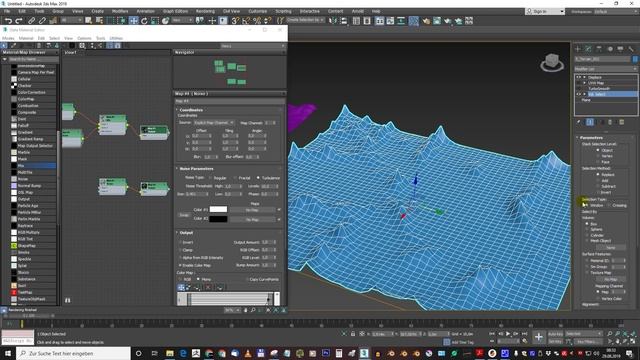Toggle the Invert output checkbox
640x360 pixels.
[x=180, y=242]
